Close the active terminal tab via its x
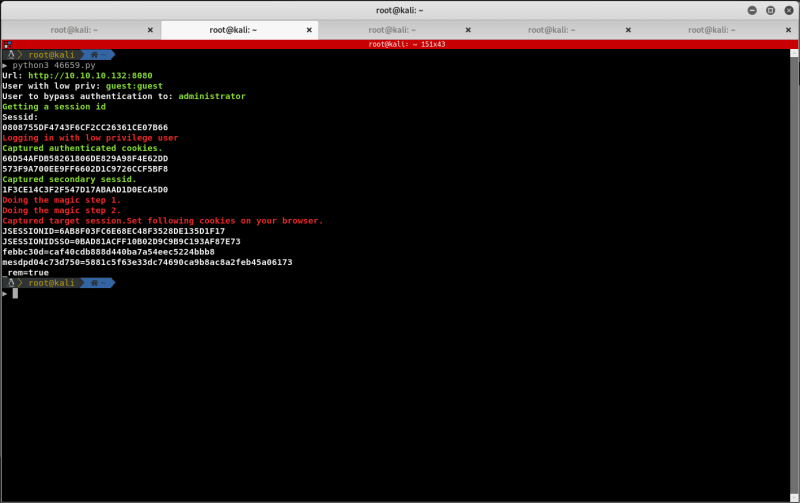Viewport: 800px width, 503px height. [x=309, y=30]
